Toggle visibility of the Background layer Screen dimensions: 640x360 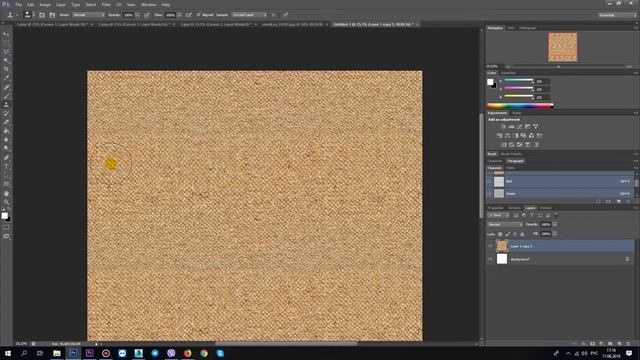click(490, 259)
